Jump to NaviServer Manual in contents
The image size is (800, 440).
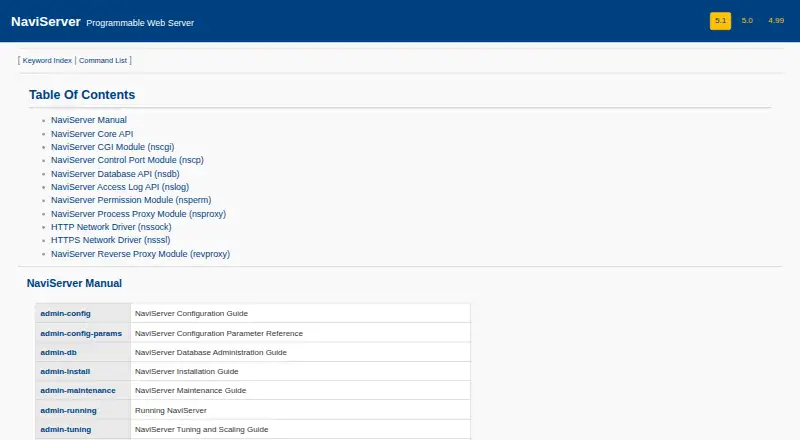pyautogui.click(x=89, y=120)
